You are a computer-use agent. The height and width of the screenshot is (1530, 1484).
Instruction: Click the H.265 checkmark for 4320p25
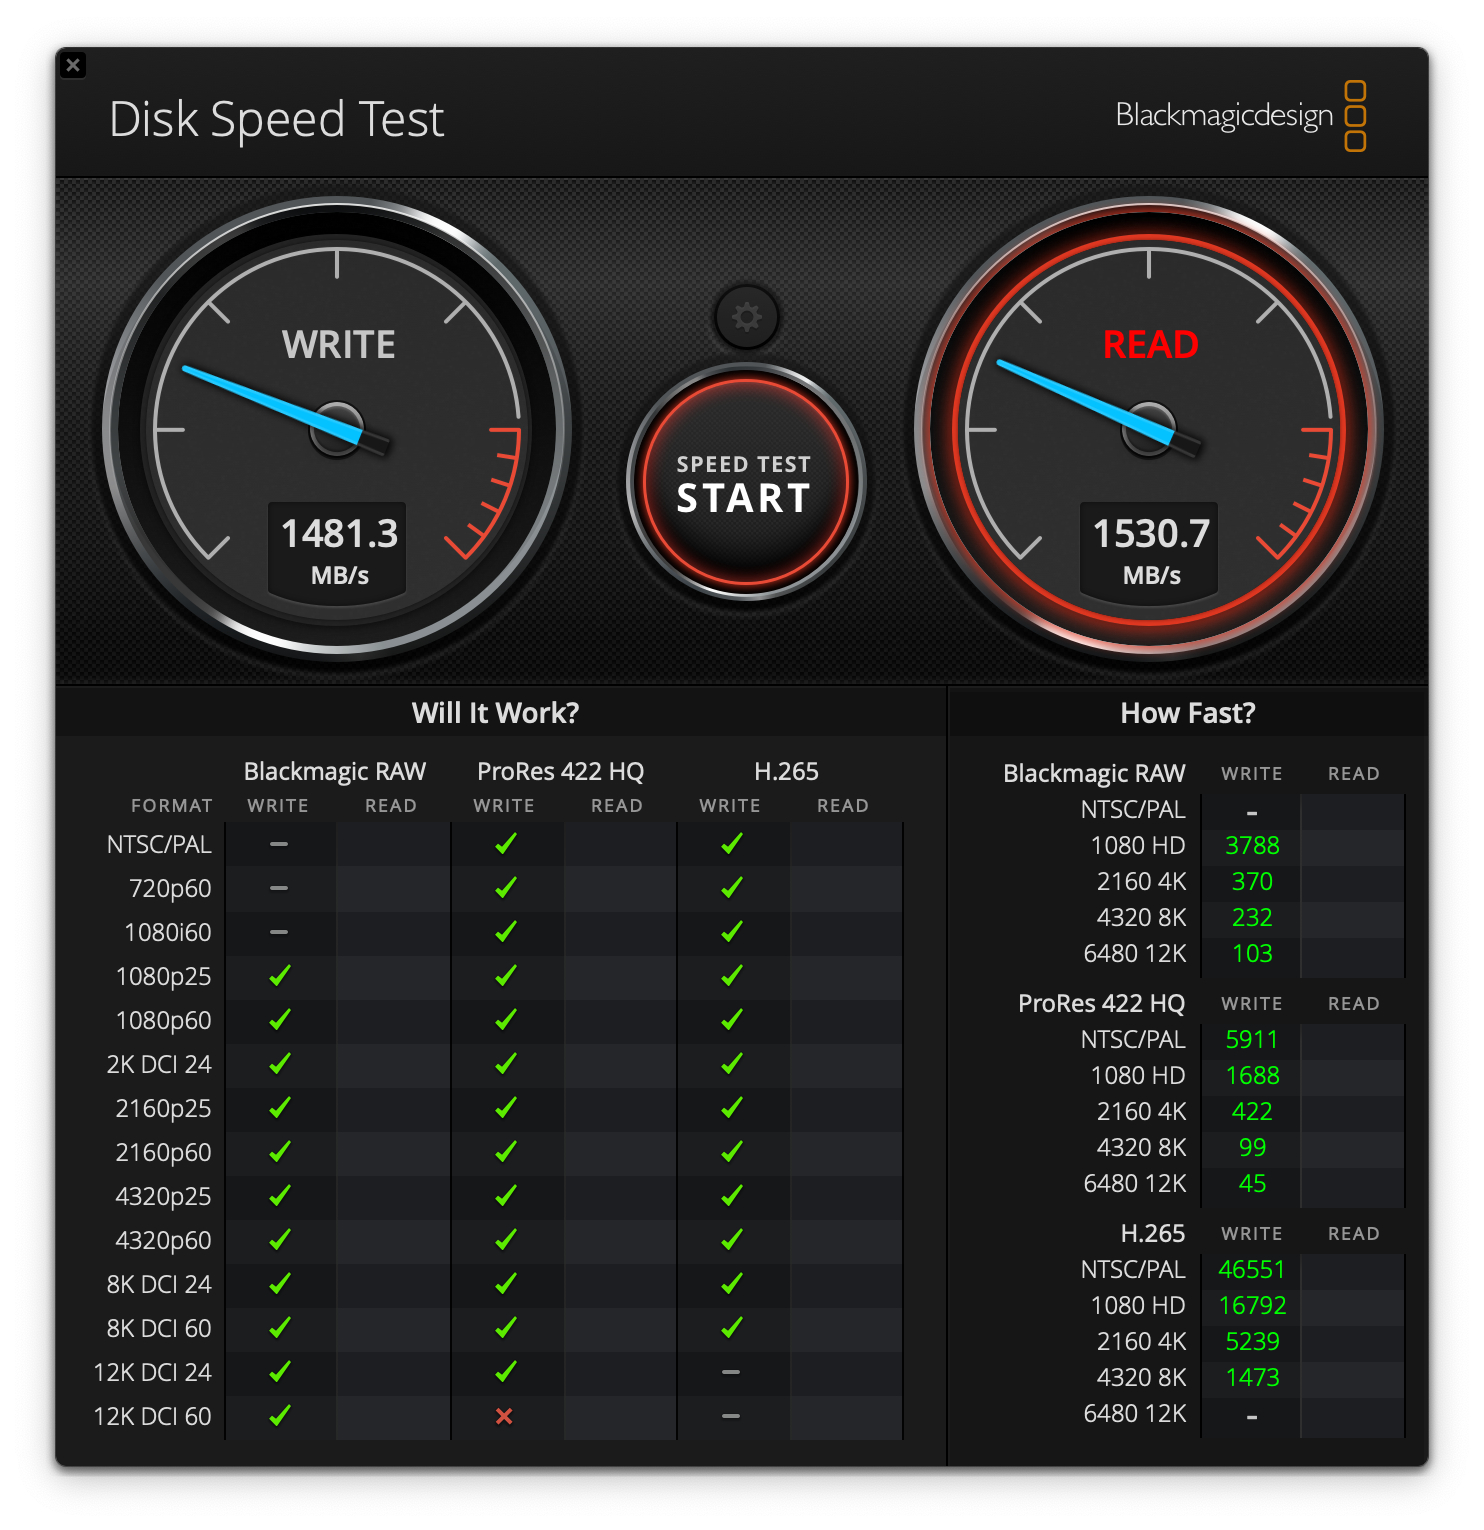pyautogui.click(x=732, y=1195)
